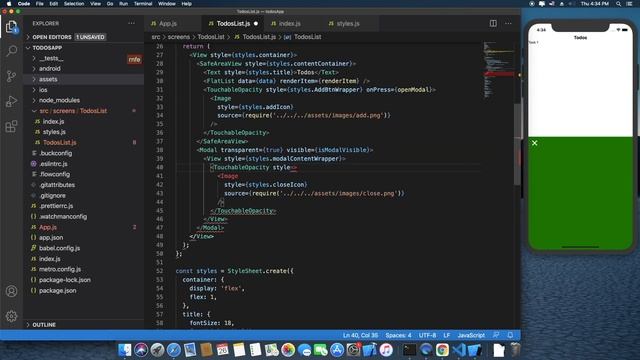Open App Store from the Dock

tap(337, 350)
